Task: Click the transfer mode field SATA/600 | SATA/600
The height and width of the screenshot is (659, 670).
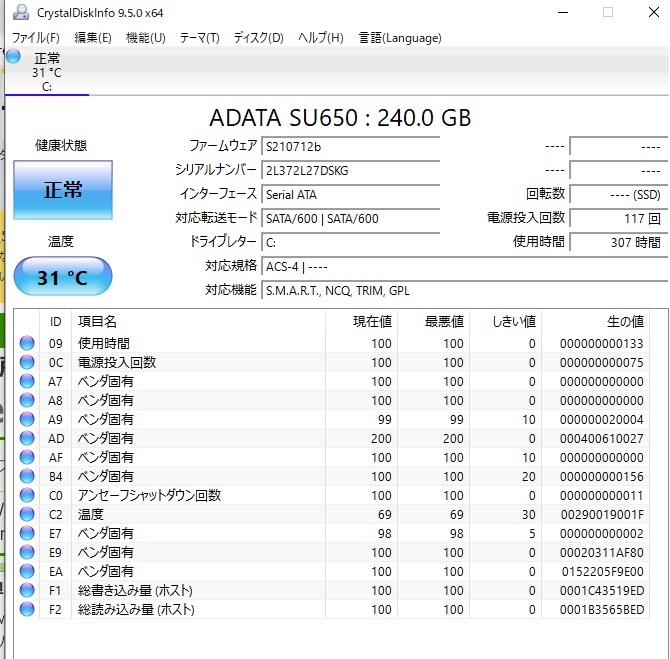Action: click(350, 218)
